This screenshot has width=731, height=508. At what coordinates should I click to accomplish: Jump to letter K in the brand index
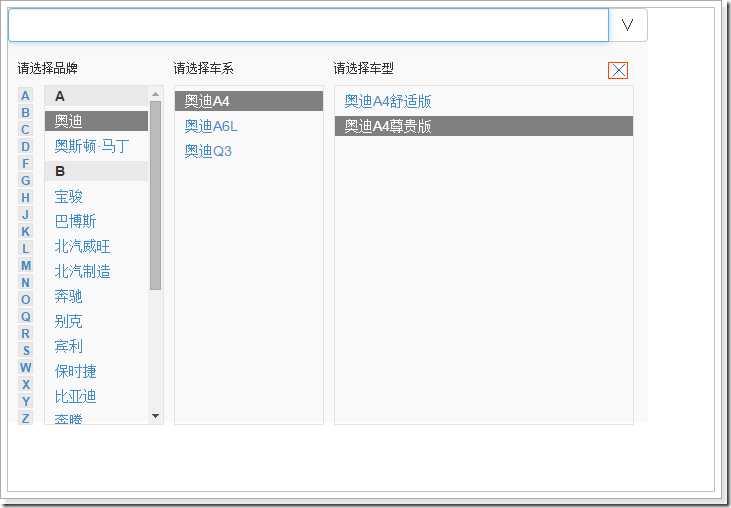click(x=25, y=232)
